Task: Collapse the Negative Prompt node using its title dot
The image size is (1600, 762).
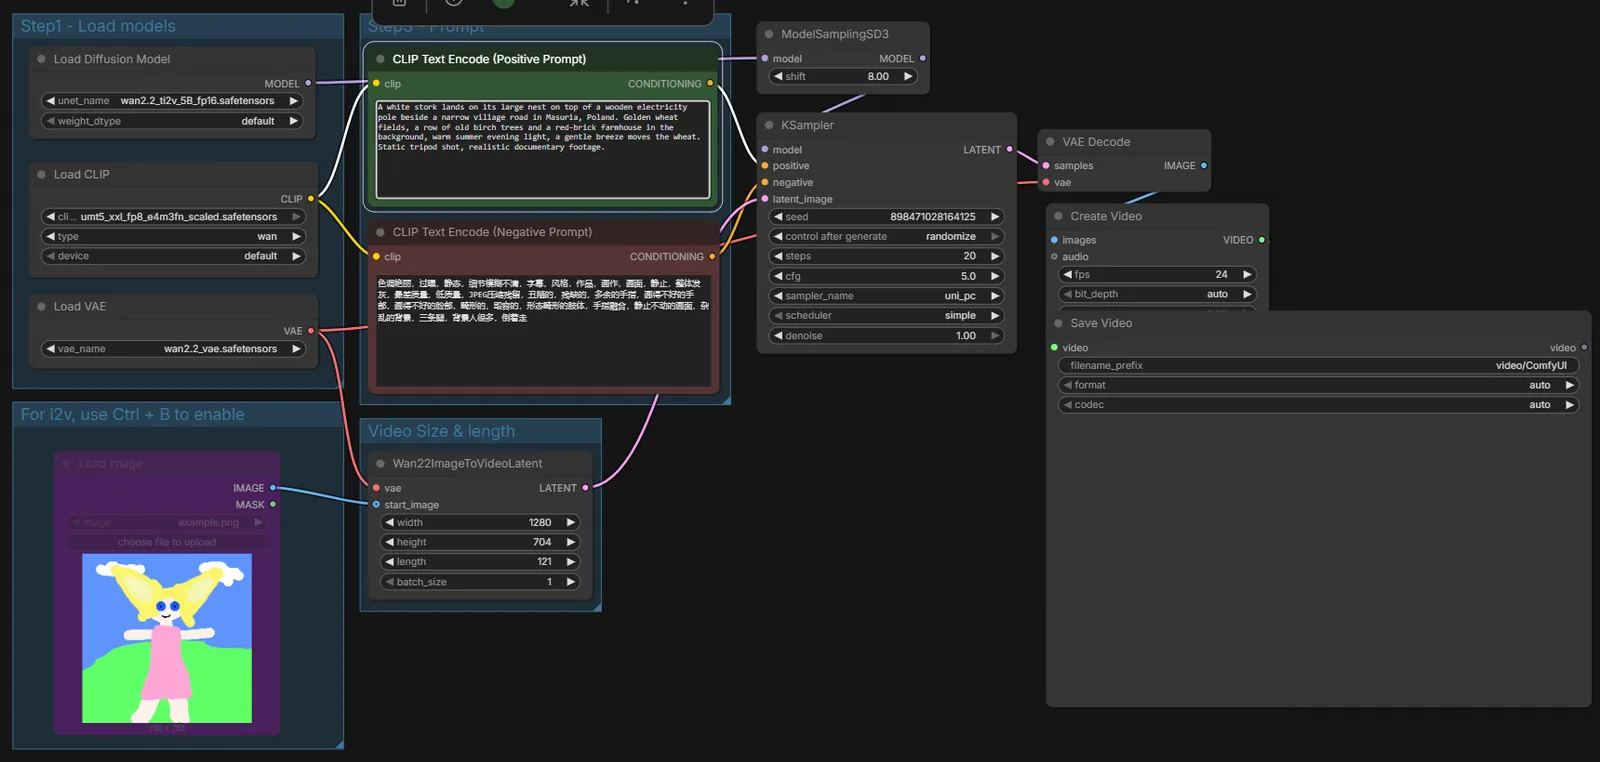Action: (x=380, y=232)
